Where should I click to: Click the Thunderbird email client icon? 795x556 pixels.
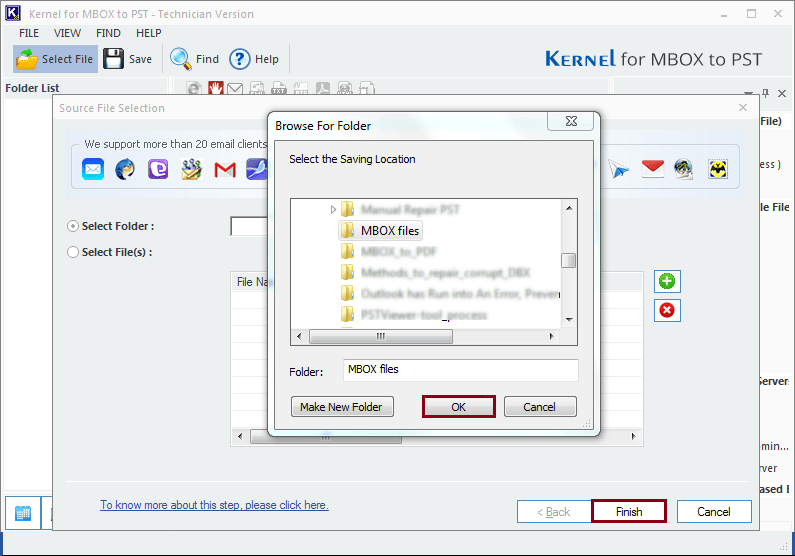[x=125, y=169]
